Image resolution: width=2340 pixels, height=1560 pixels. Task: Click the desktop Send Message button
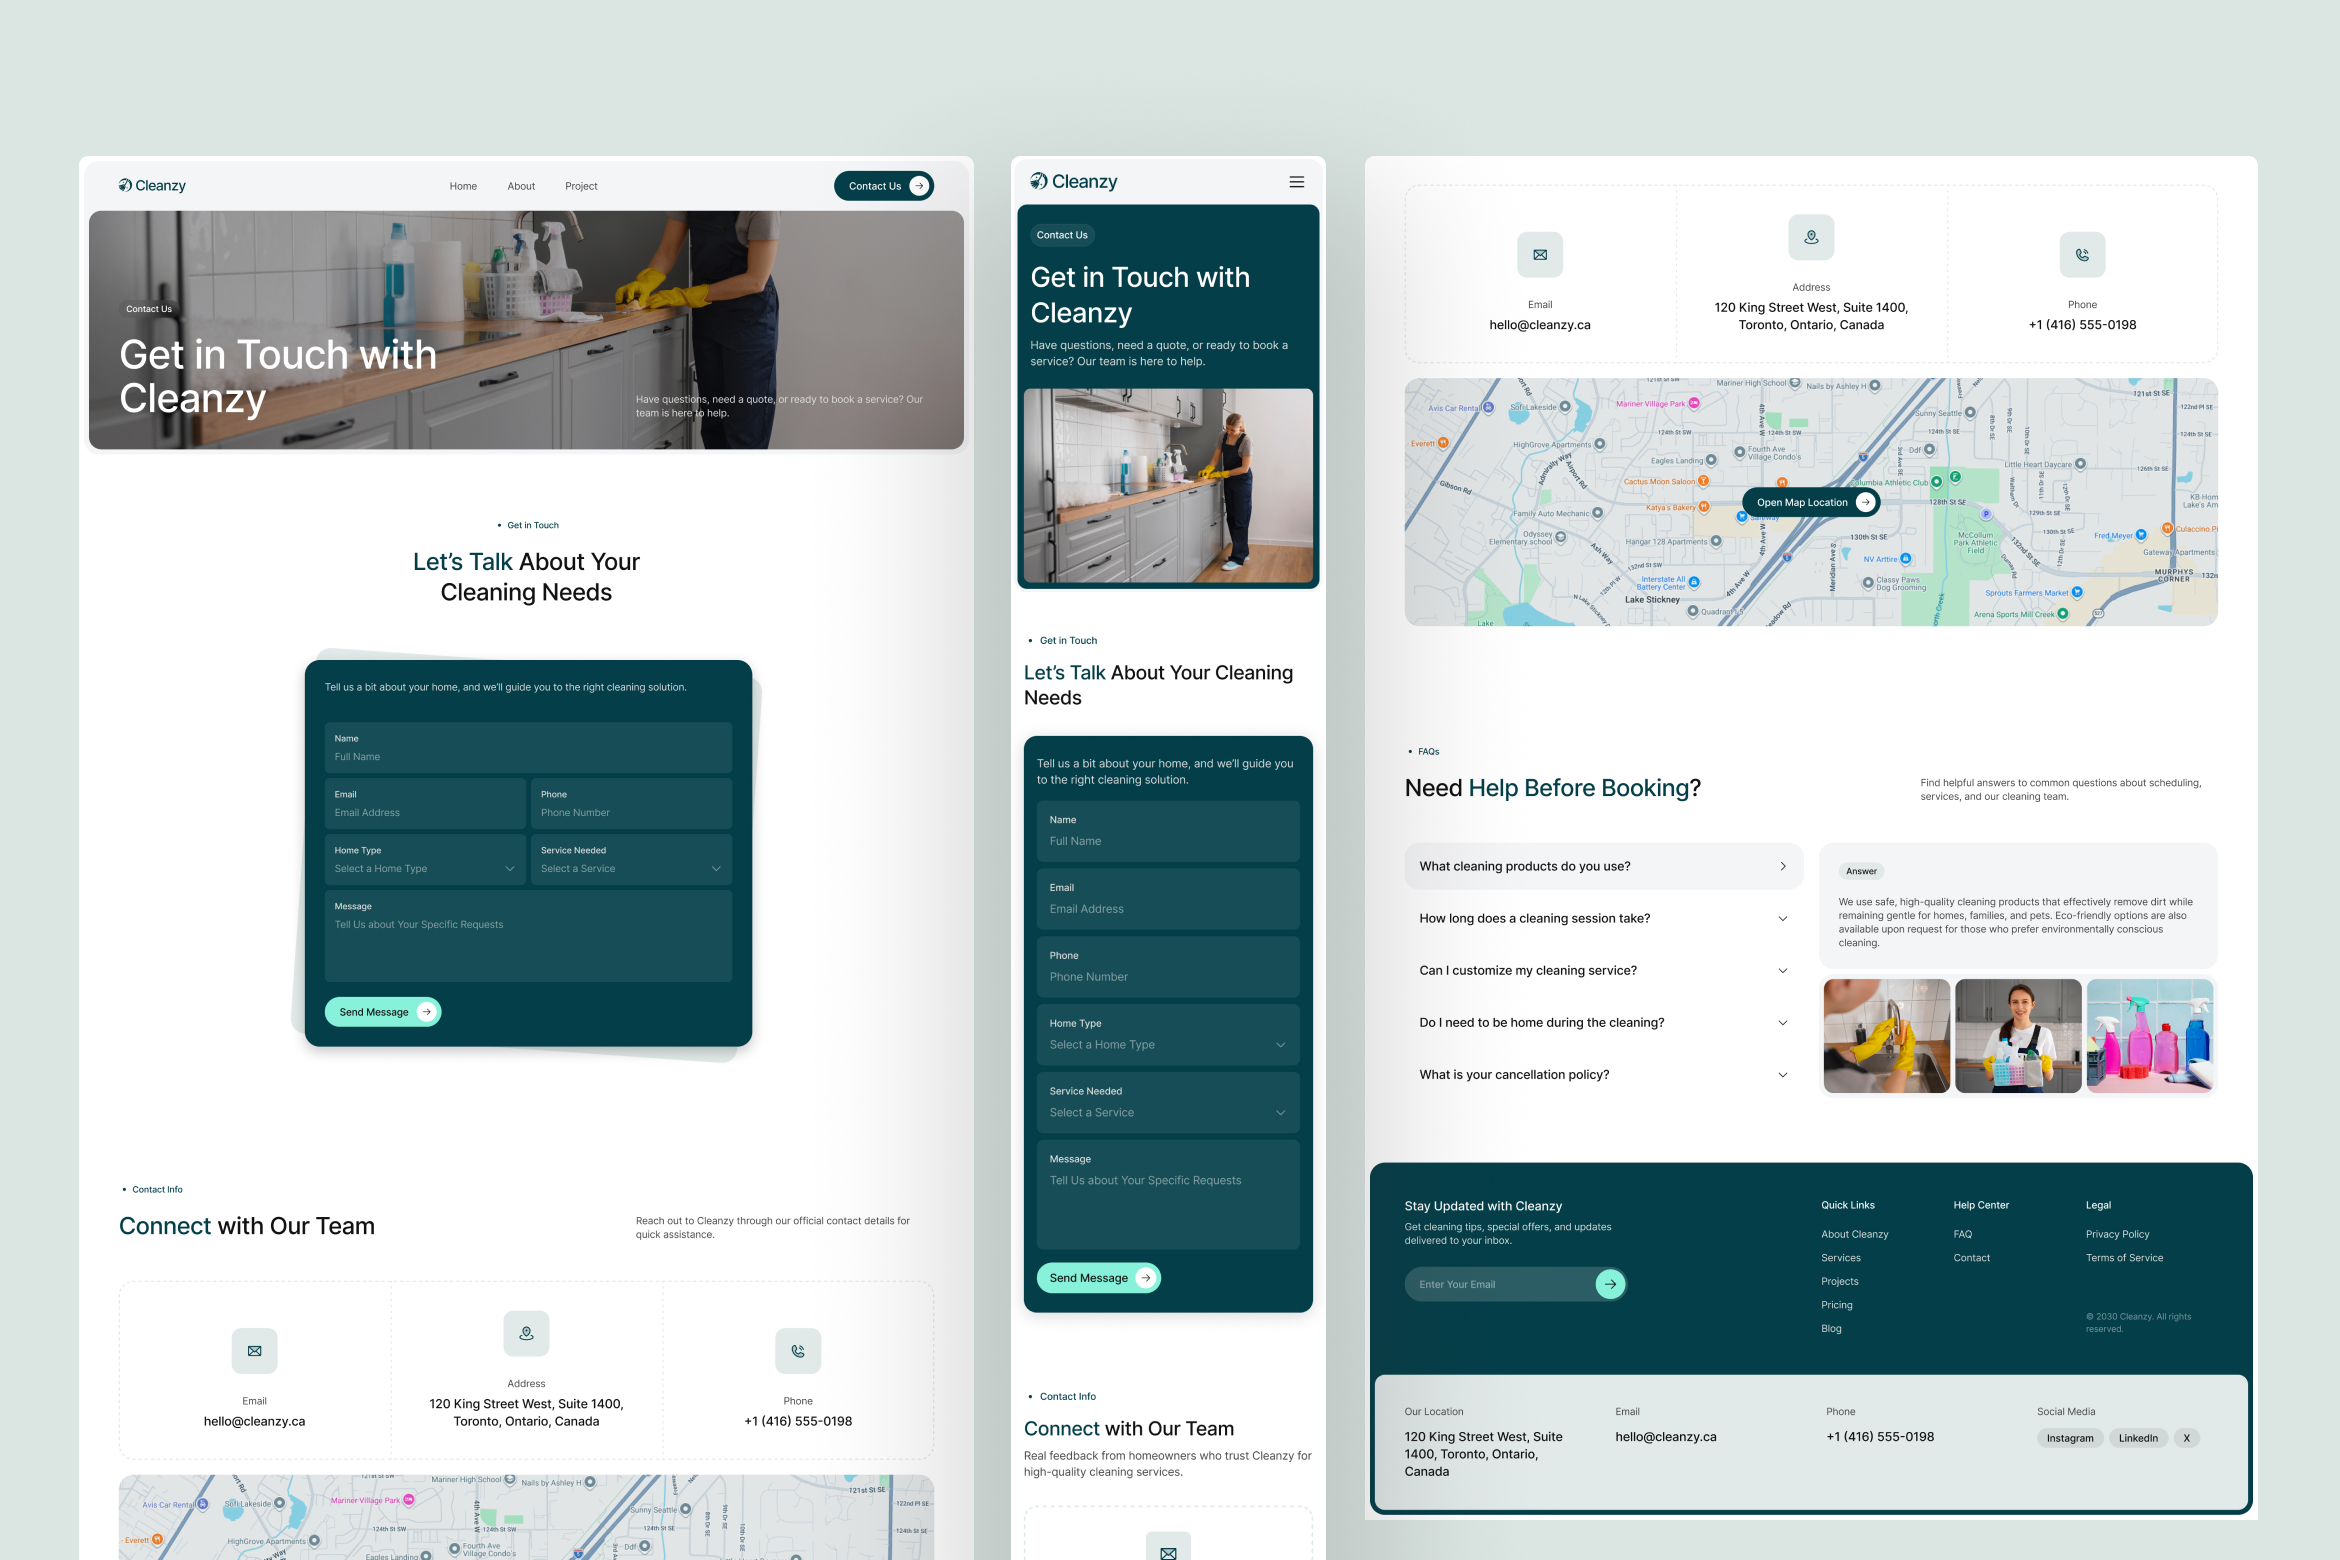pyautogui.click(x=382, y=1012)
